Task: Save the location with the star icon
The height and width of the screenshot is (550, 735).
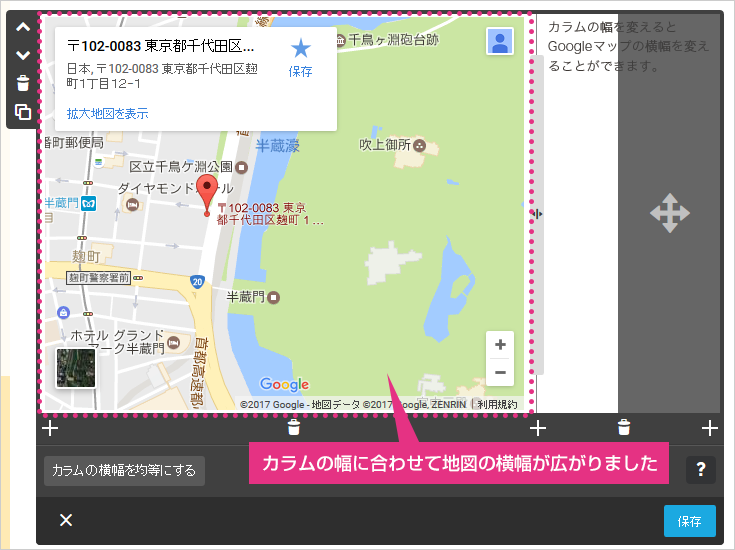Action: 300,49
